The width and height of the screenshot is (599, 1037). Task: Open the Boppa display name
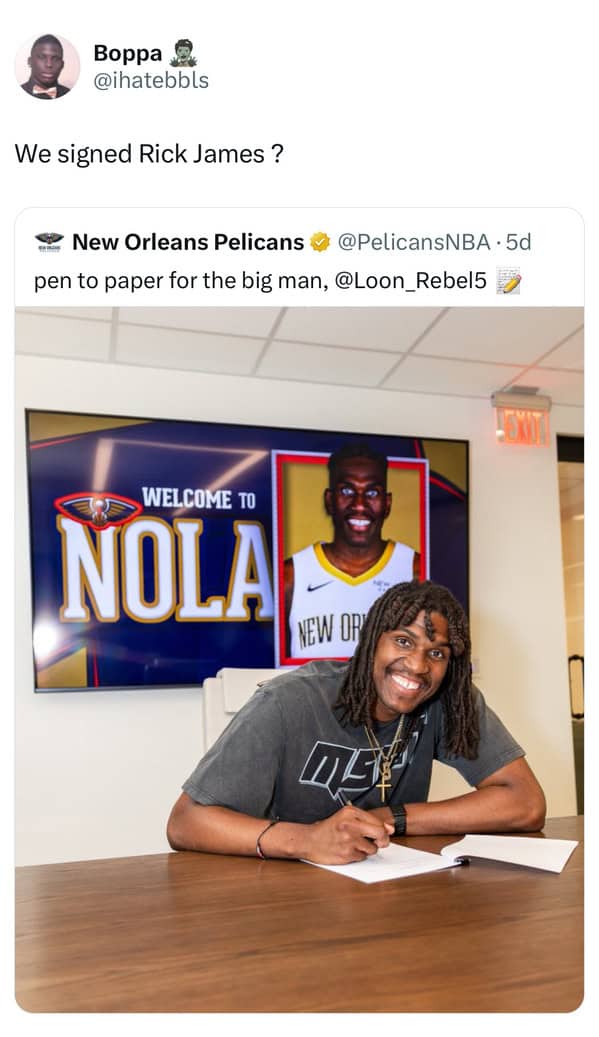pyautogui.click(x=128, y=53)
